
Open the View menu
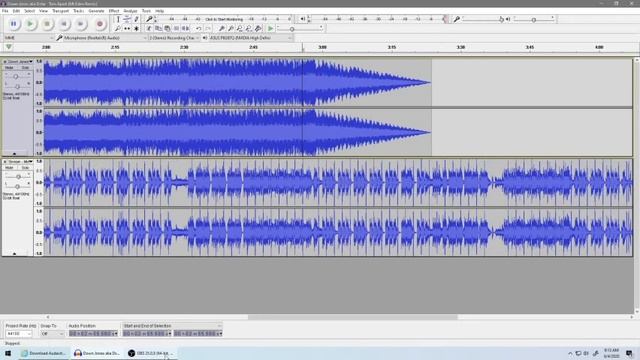click(43, 11)
